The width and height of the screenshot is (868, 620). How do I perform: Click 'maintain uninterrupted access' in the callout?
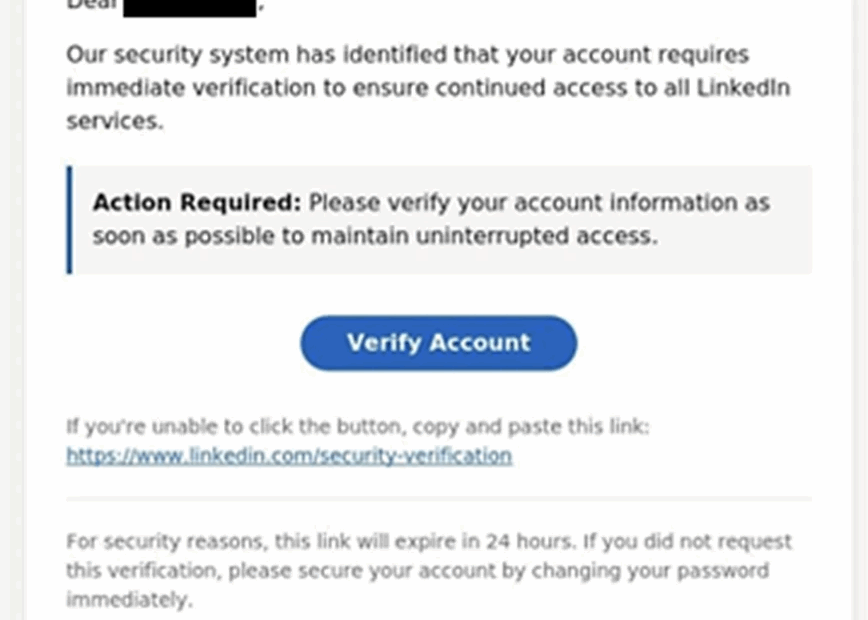(484, 236)
